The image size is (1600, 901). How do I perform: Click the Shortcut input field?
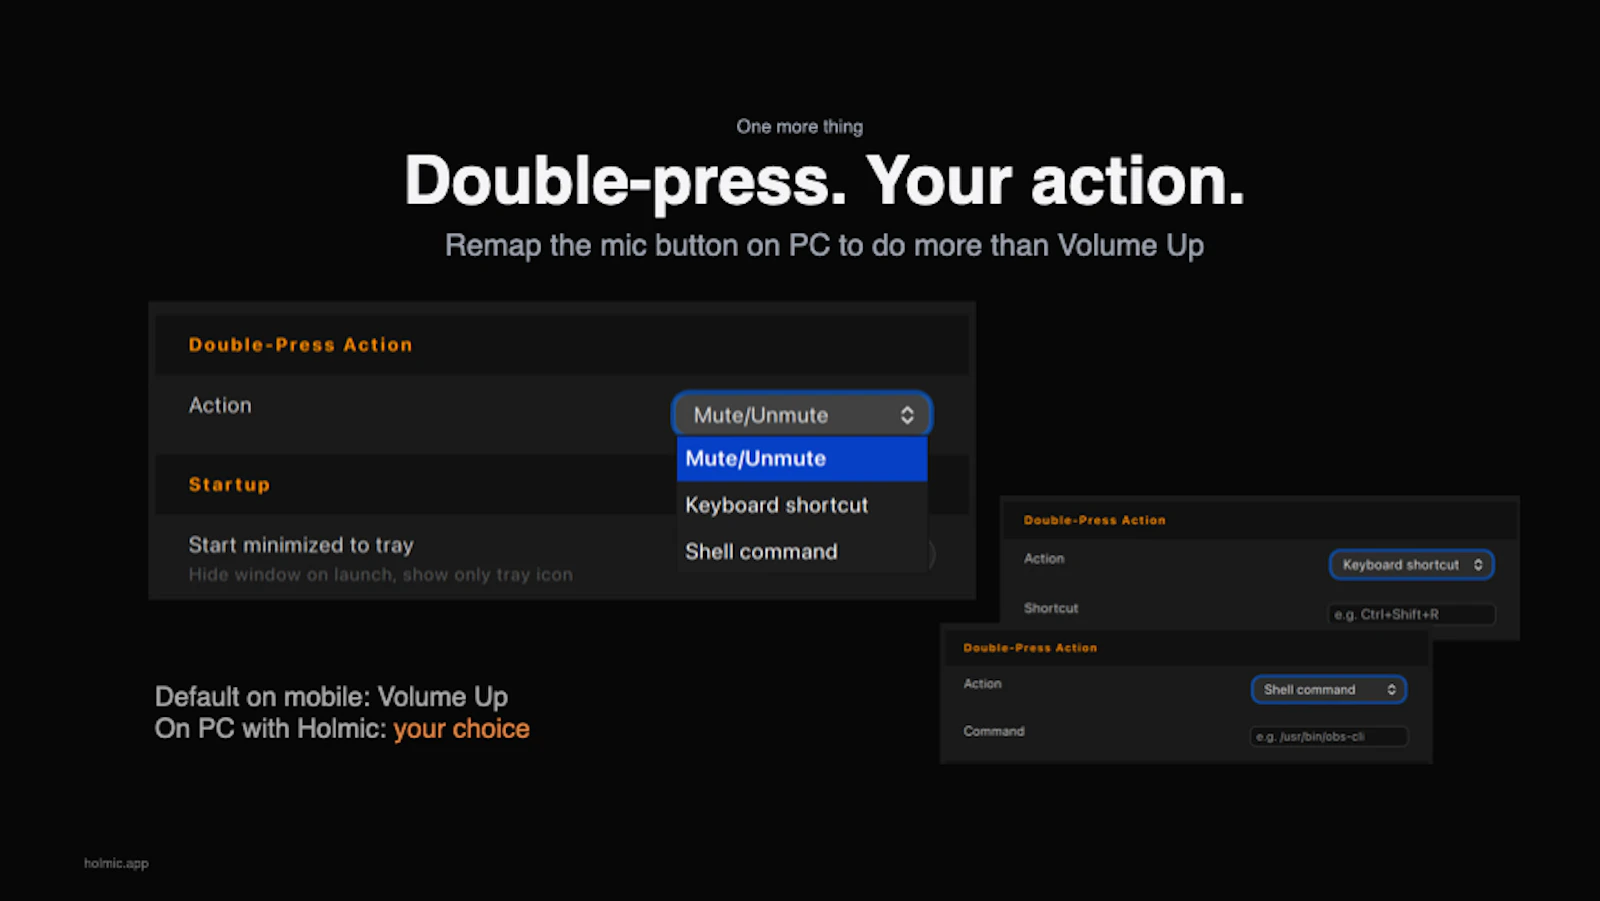pyautogui.click(x=1411, y=614)
